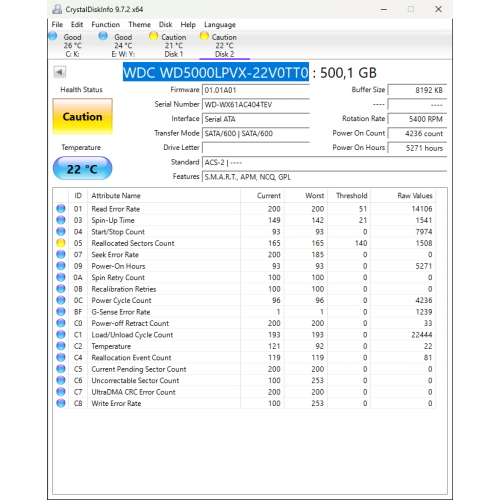
Task: Click the raw value 22444
Action: (422, 335)
